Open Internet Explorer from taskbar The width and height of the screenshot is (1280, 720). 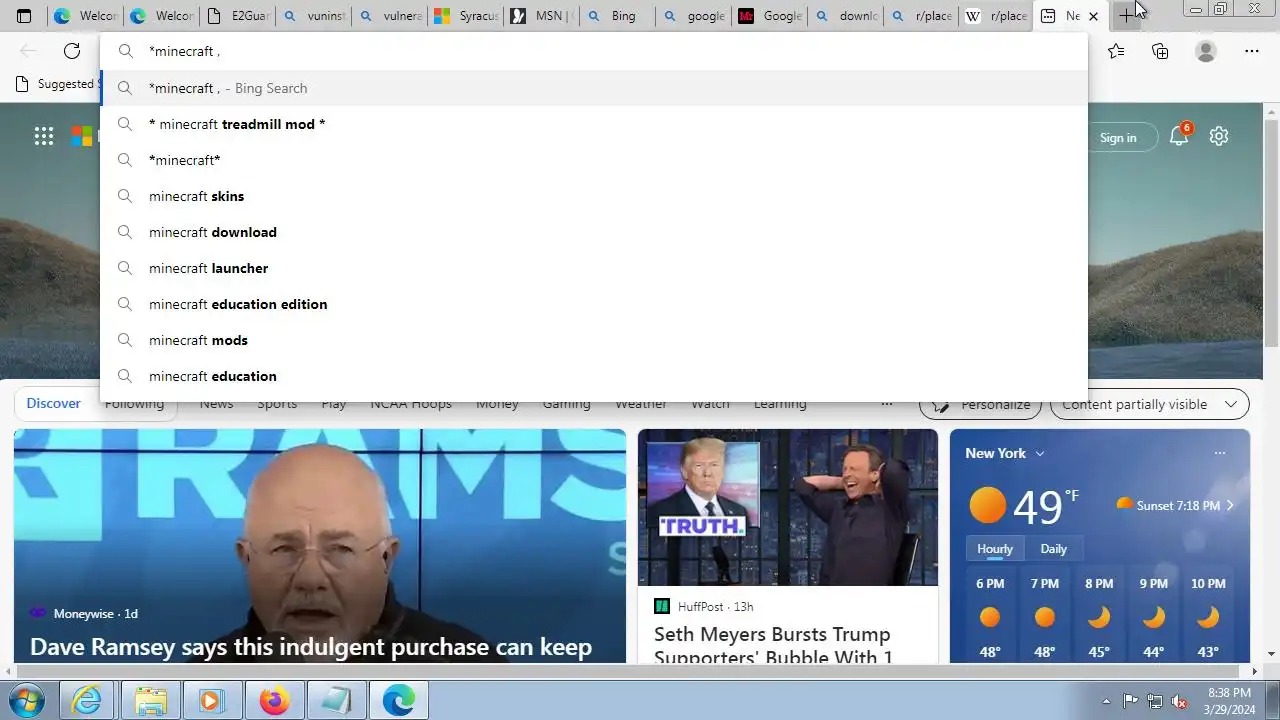88,700
